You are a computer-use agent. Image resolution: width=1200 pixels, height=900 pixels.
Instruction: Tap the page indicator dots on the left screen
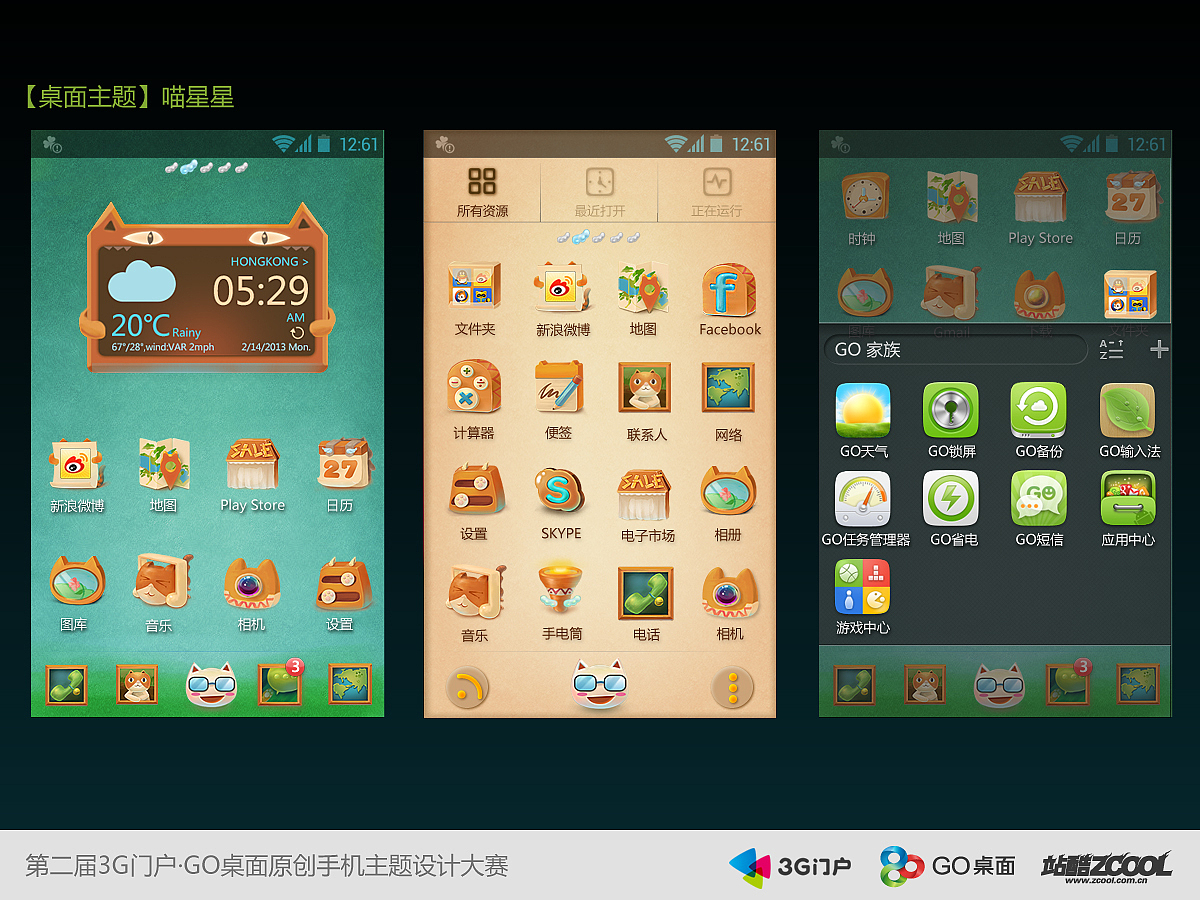coord(207,168)
